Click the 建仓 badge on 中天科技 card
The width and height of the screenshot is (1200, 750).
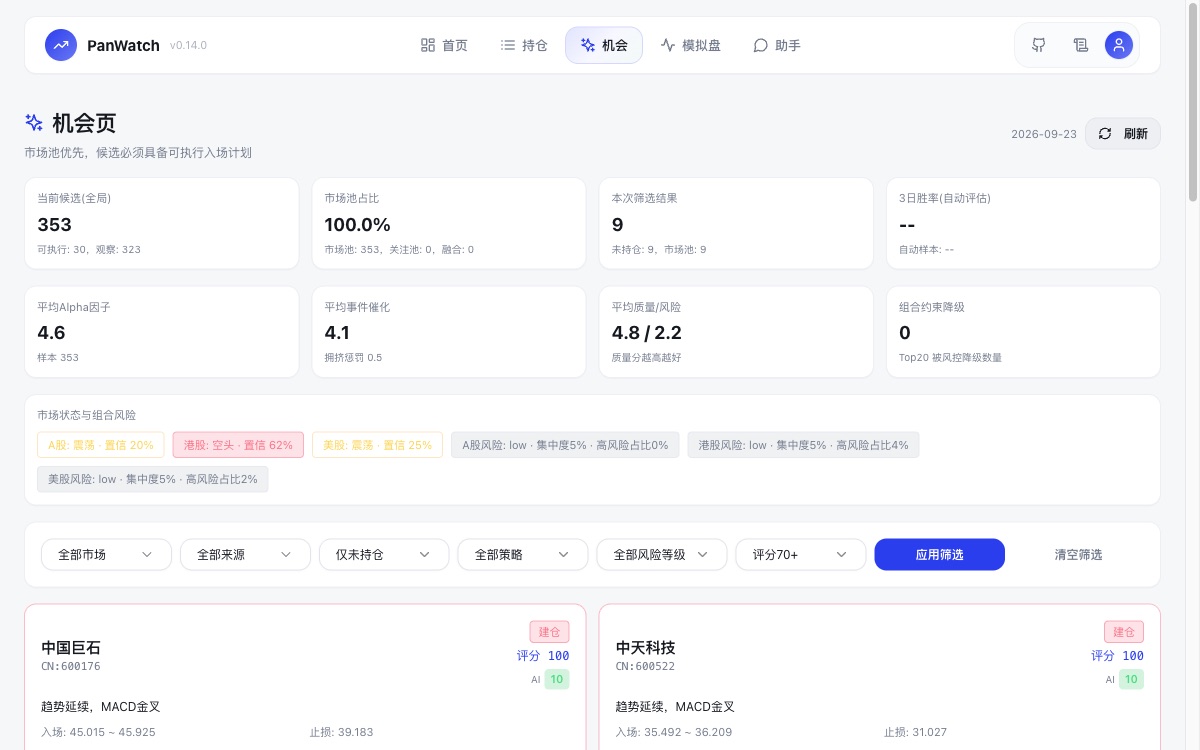pyautogui.click(x=1124, y=632)
